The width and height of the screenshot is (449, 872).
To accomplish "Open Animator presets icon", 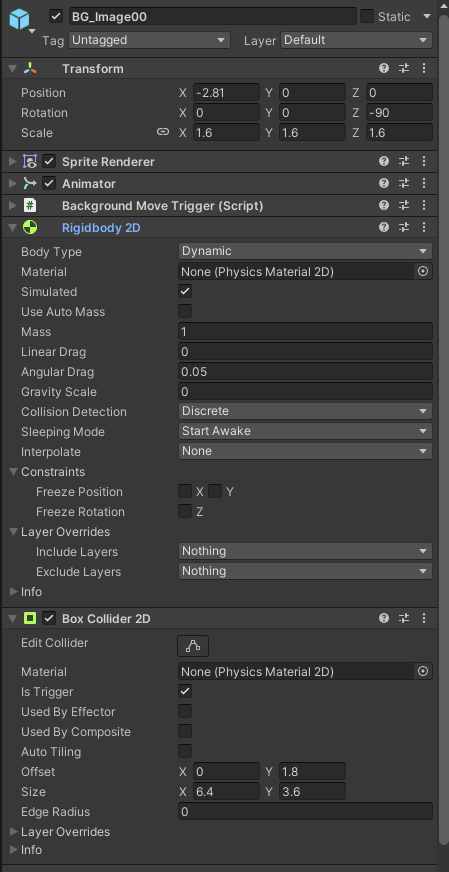I will (404, 183).
